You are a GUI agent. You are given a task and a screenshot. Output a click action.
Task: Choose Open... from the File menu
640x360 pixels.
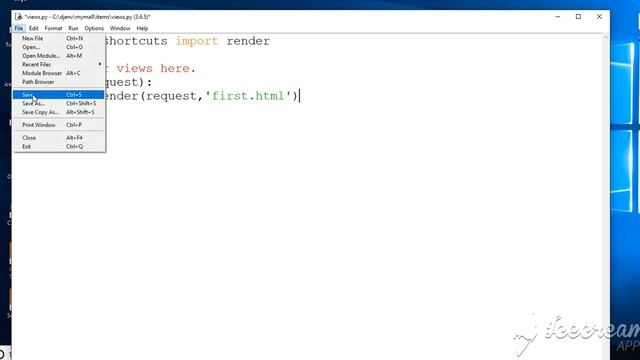[x=58, y=47]
